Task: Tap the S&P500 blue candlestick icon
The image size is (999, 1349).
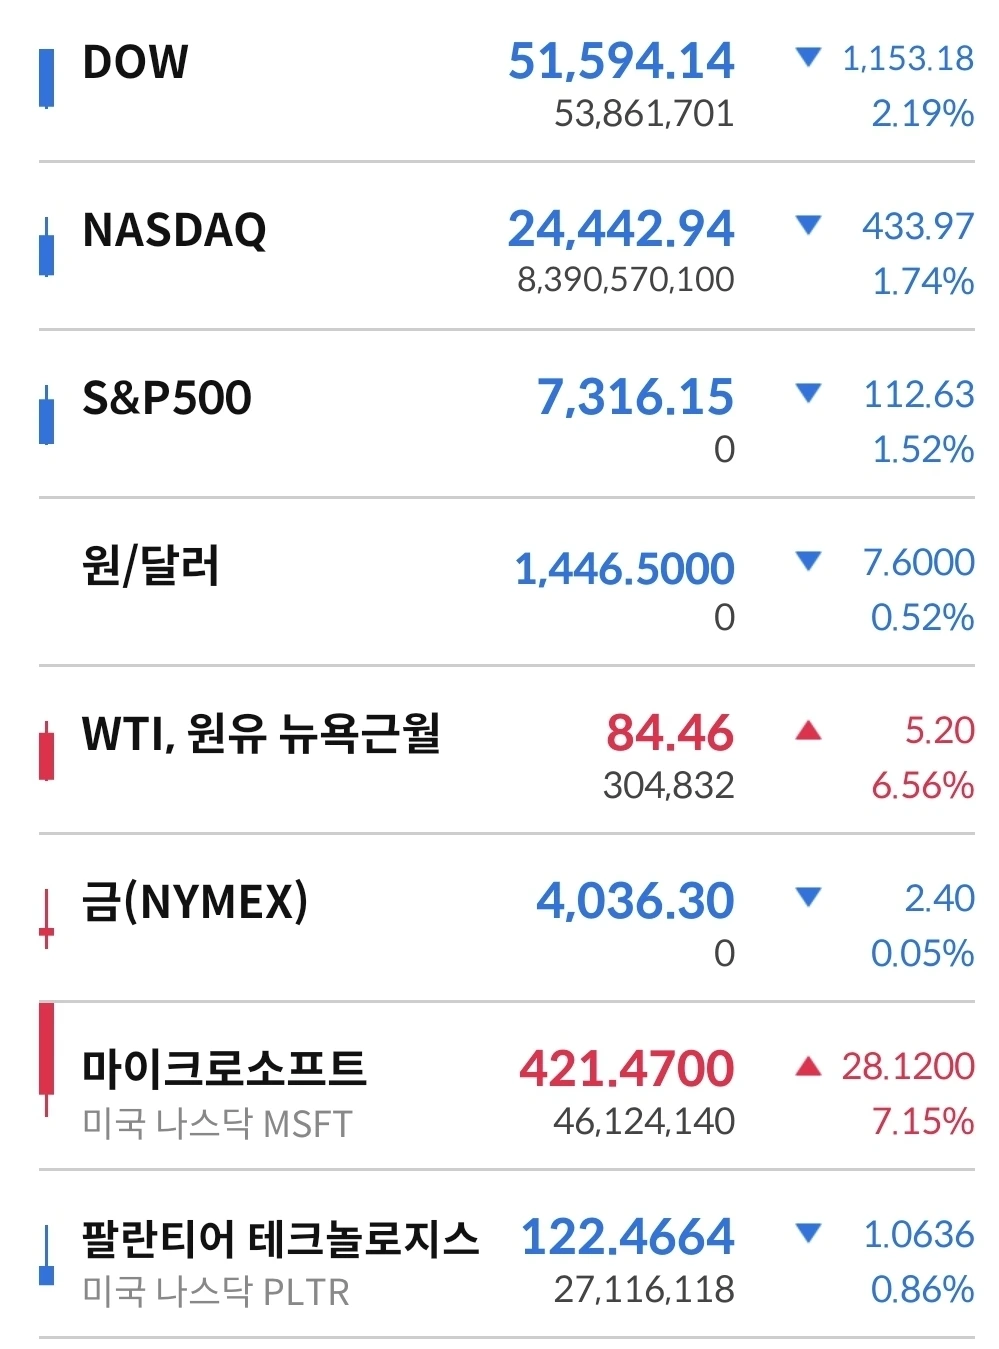Action: [x=46, y=415]
